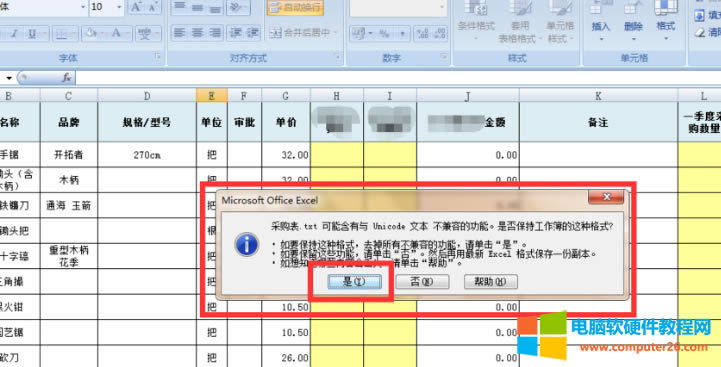721x367 pixels.
Task: Select column E header
Action: 212,96
